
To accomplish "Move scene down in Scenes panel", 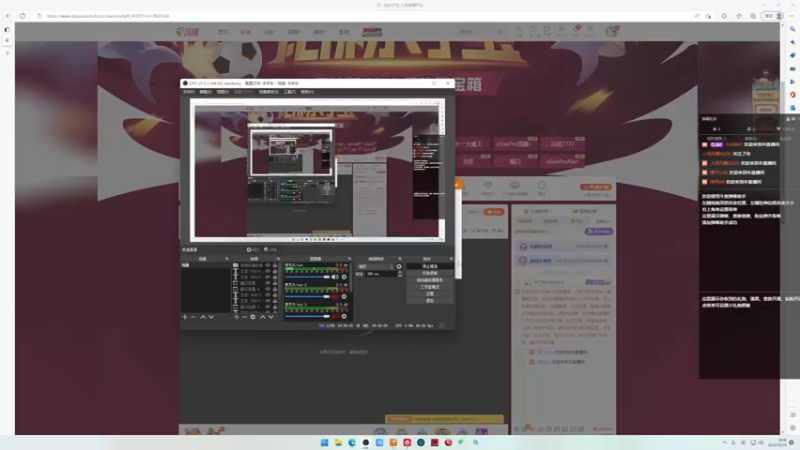I will pos(211,317).
